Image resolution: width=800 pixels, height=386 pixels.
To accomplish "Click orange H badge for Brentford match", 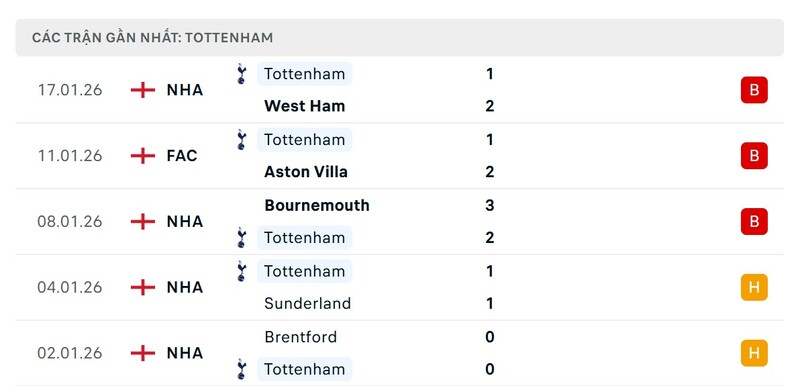I will [754, 353].
